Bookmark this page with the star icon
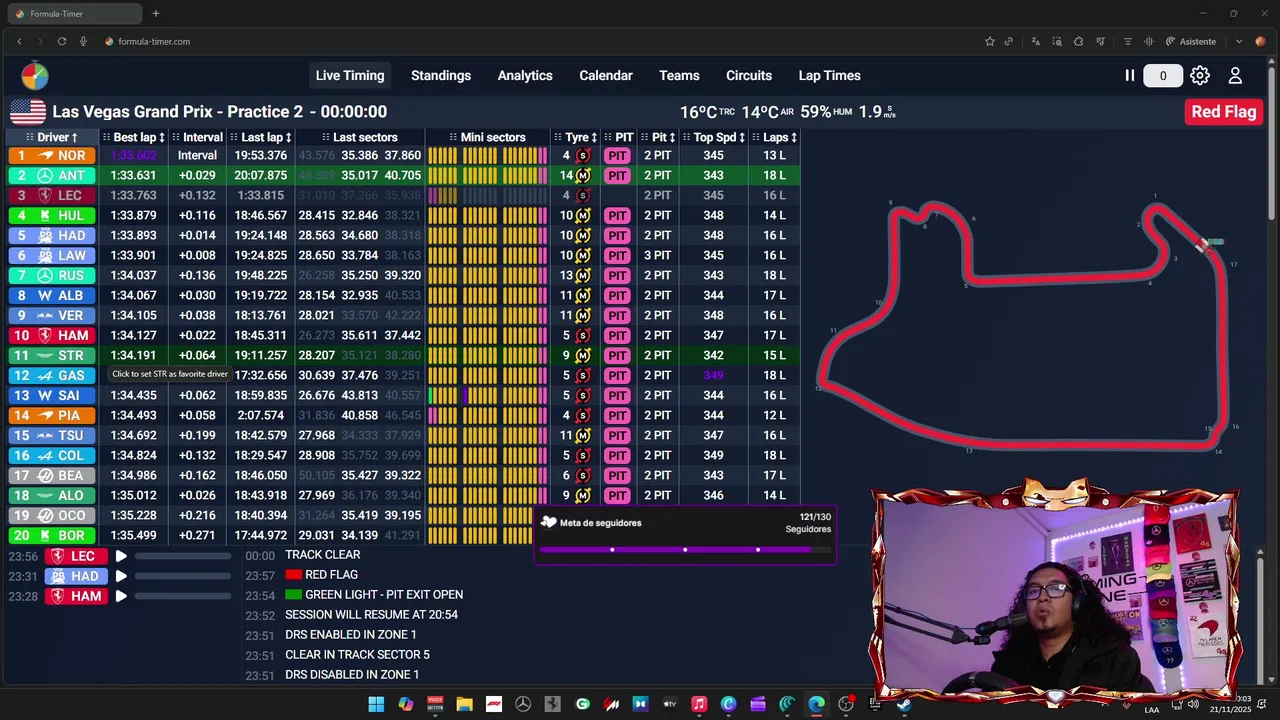Screen dimensions: 1280x720 coord(990,41)
